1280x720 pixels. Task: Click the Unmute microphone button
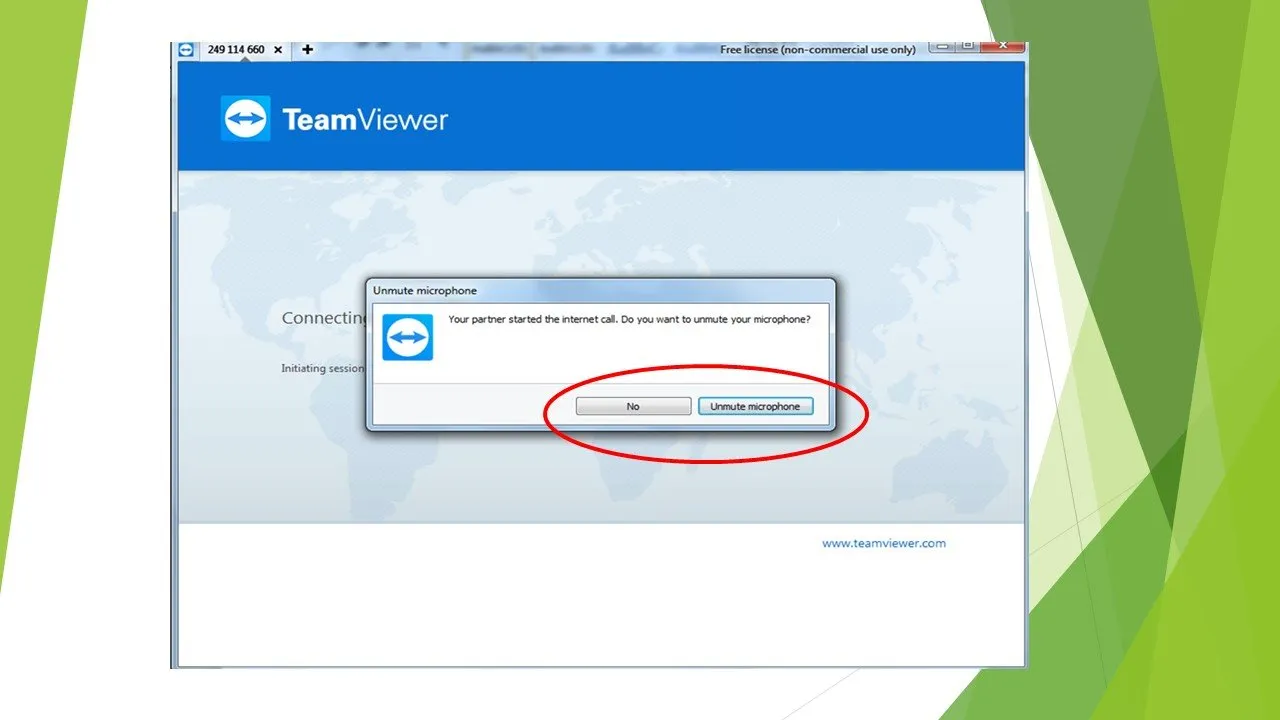[x=755, y=406]
